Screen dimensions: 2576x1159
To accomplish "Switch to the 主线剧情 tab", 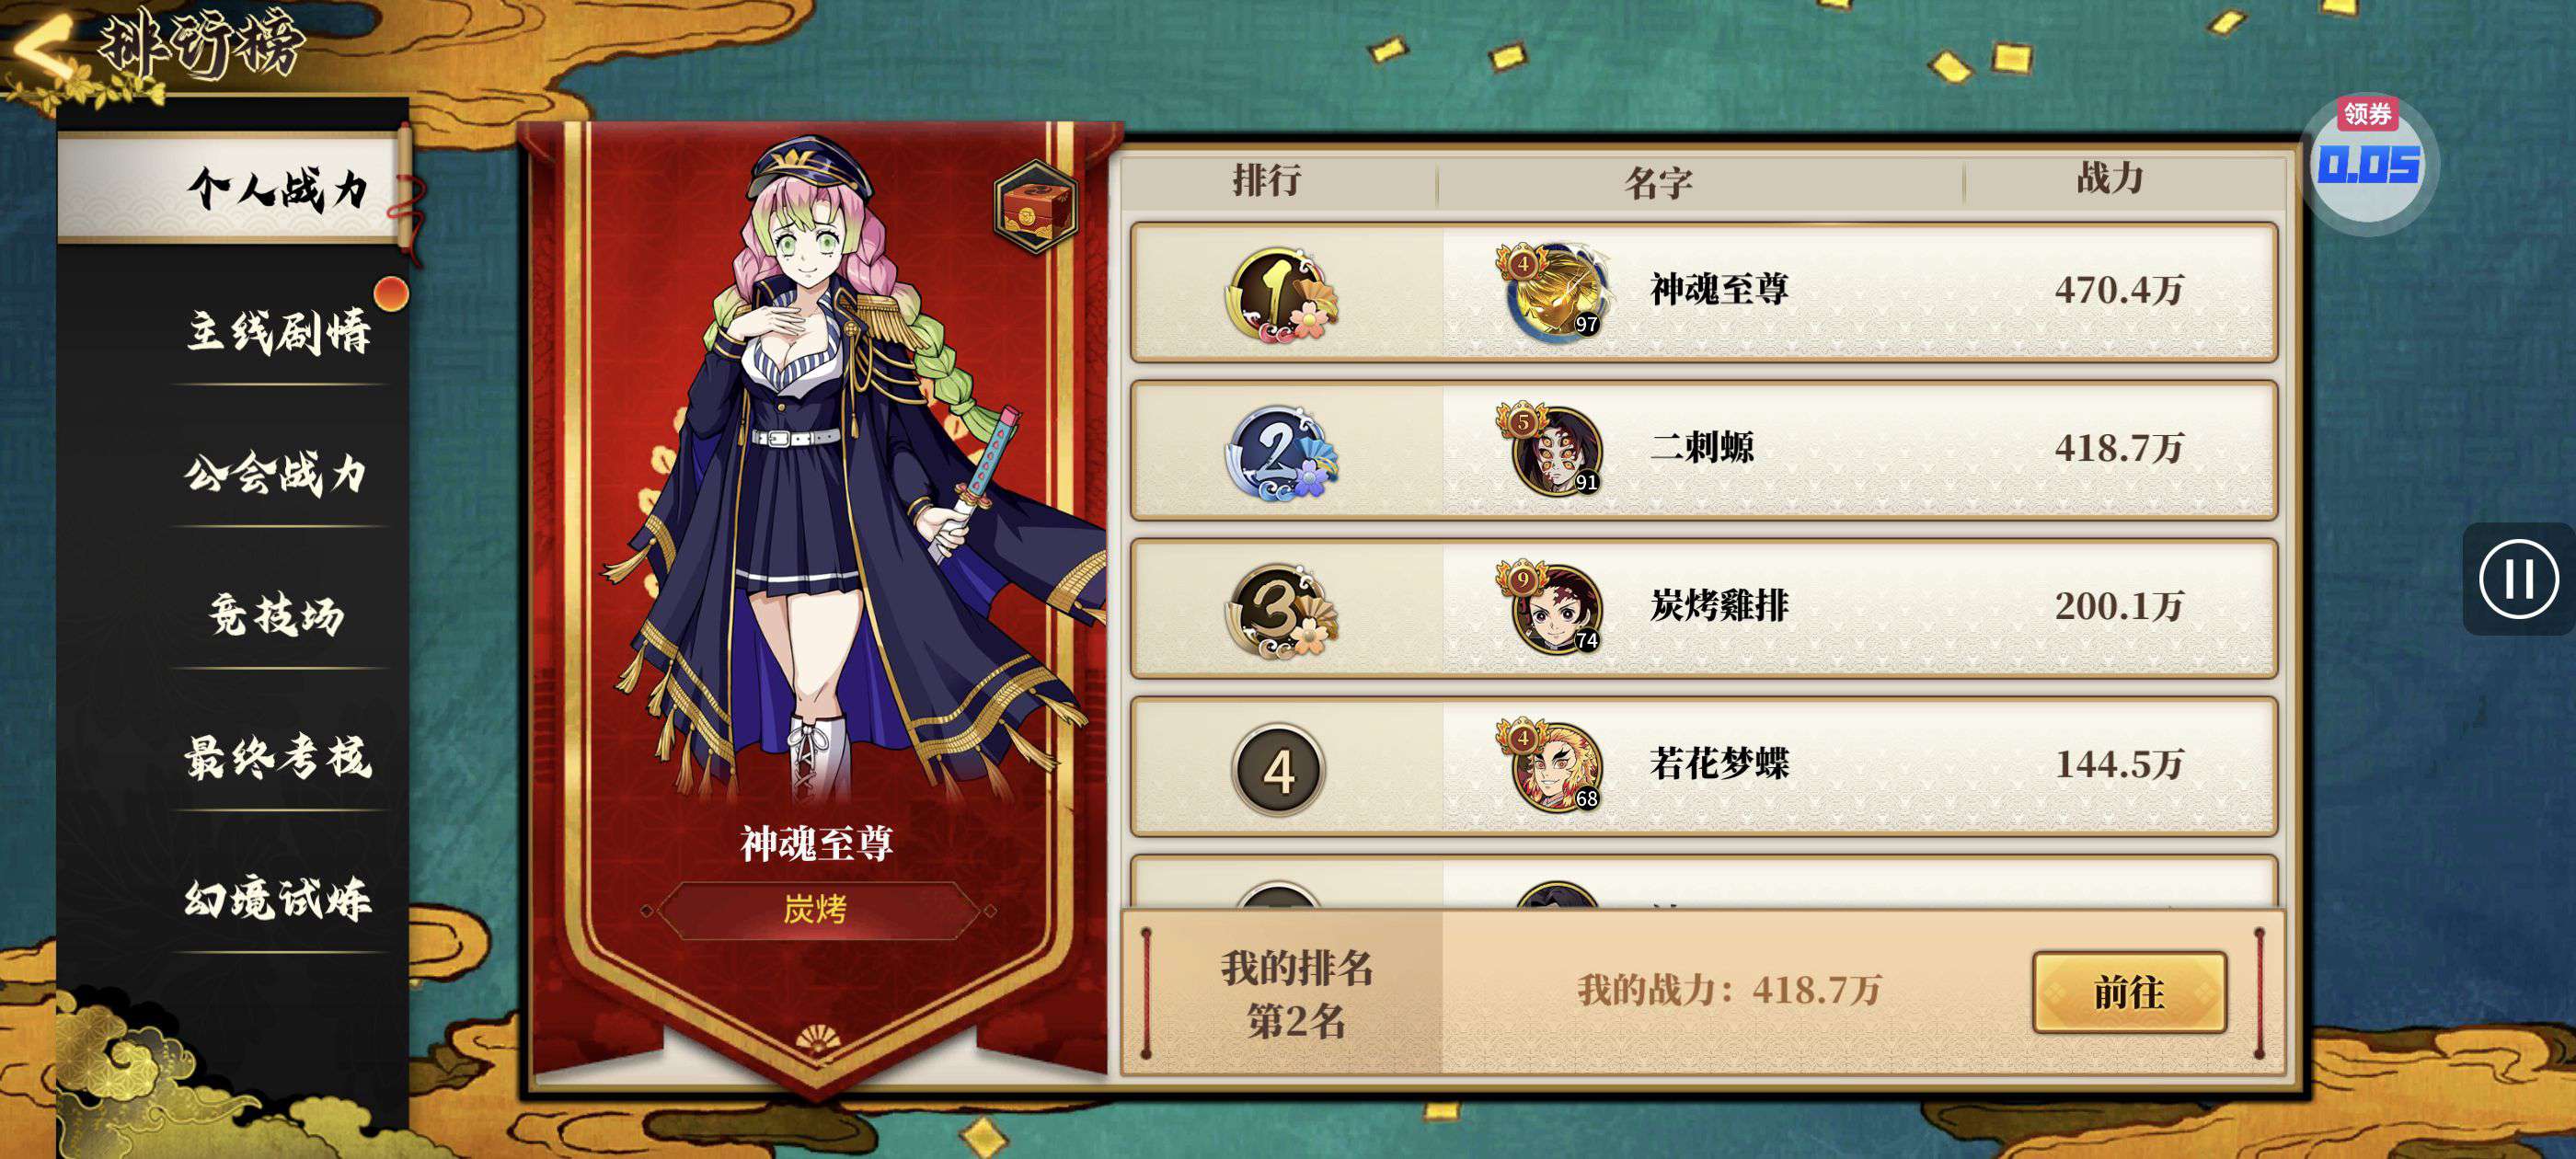I will coord(279,330).
